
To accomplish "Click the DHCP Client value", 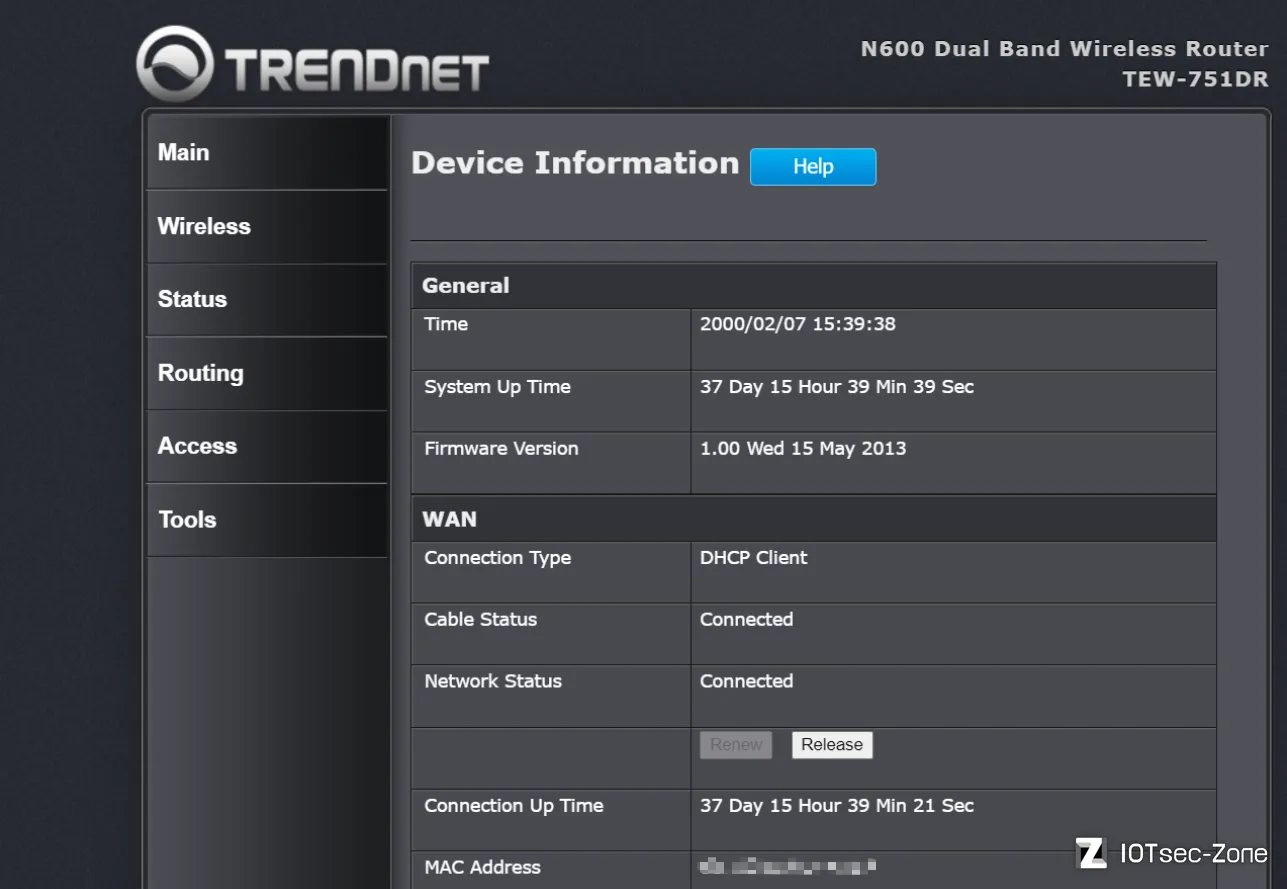I will coord(754,558).
